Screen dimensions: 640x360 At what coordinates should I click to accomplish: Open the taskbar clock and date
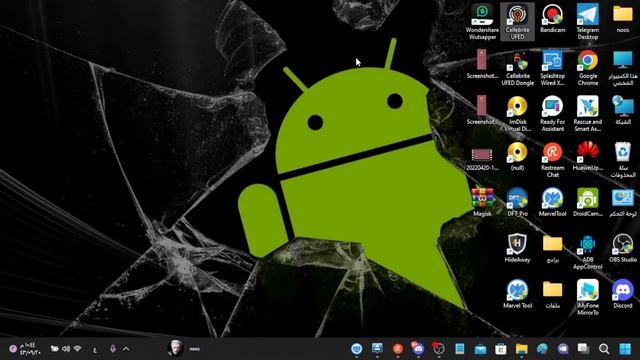(29, 349)
